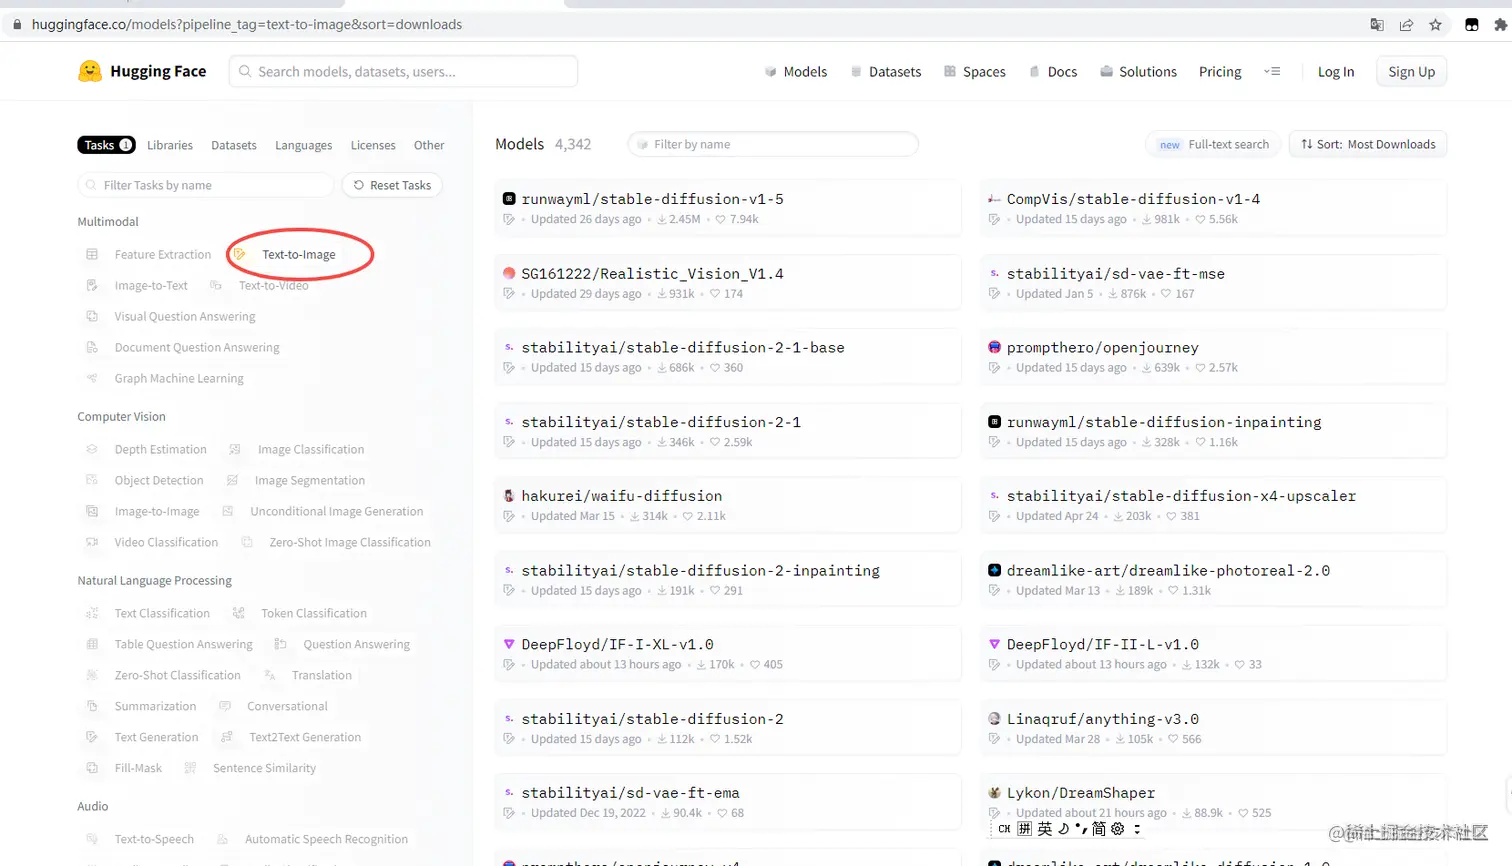Click the SG161222 avatar icon

509,273
